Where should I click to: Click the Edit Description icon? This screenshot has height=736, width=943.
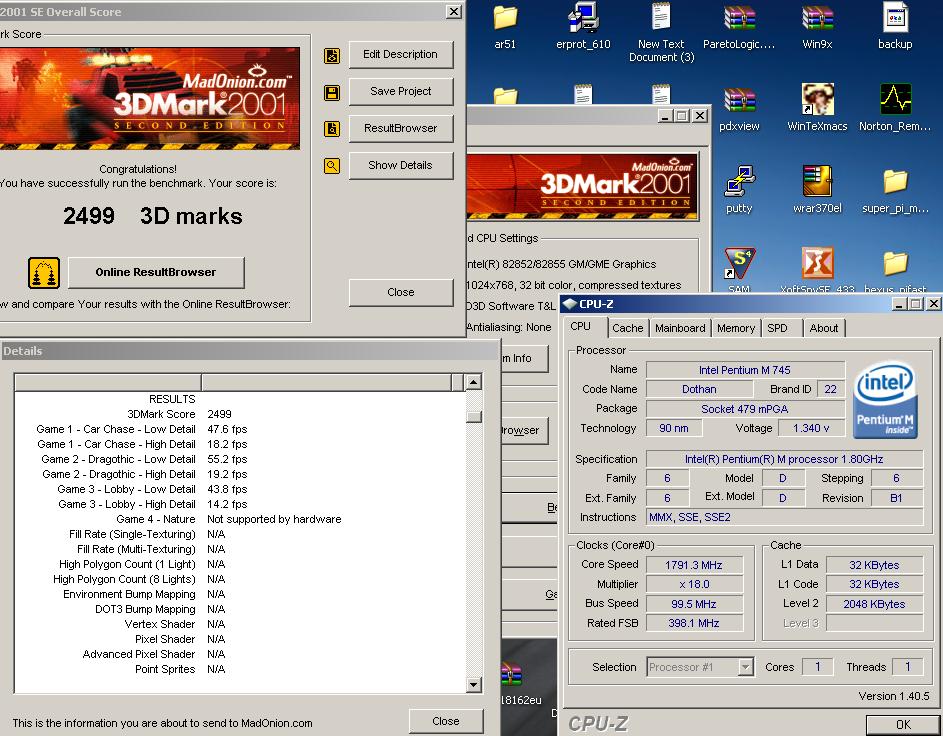pos(332,56)
